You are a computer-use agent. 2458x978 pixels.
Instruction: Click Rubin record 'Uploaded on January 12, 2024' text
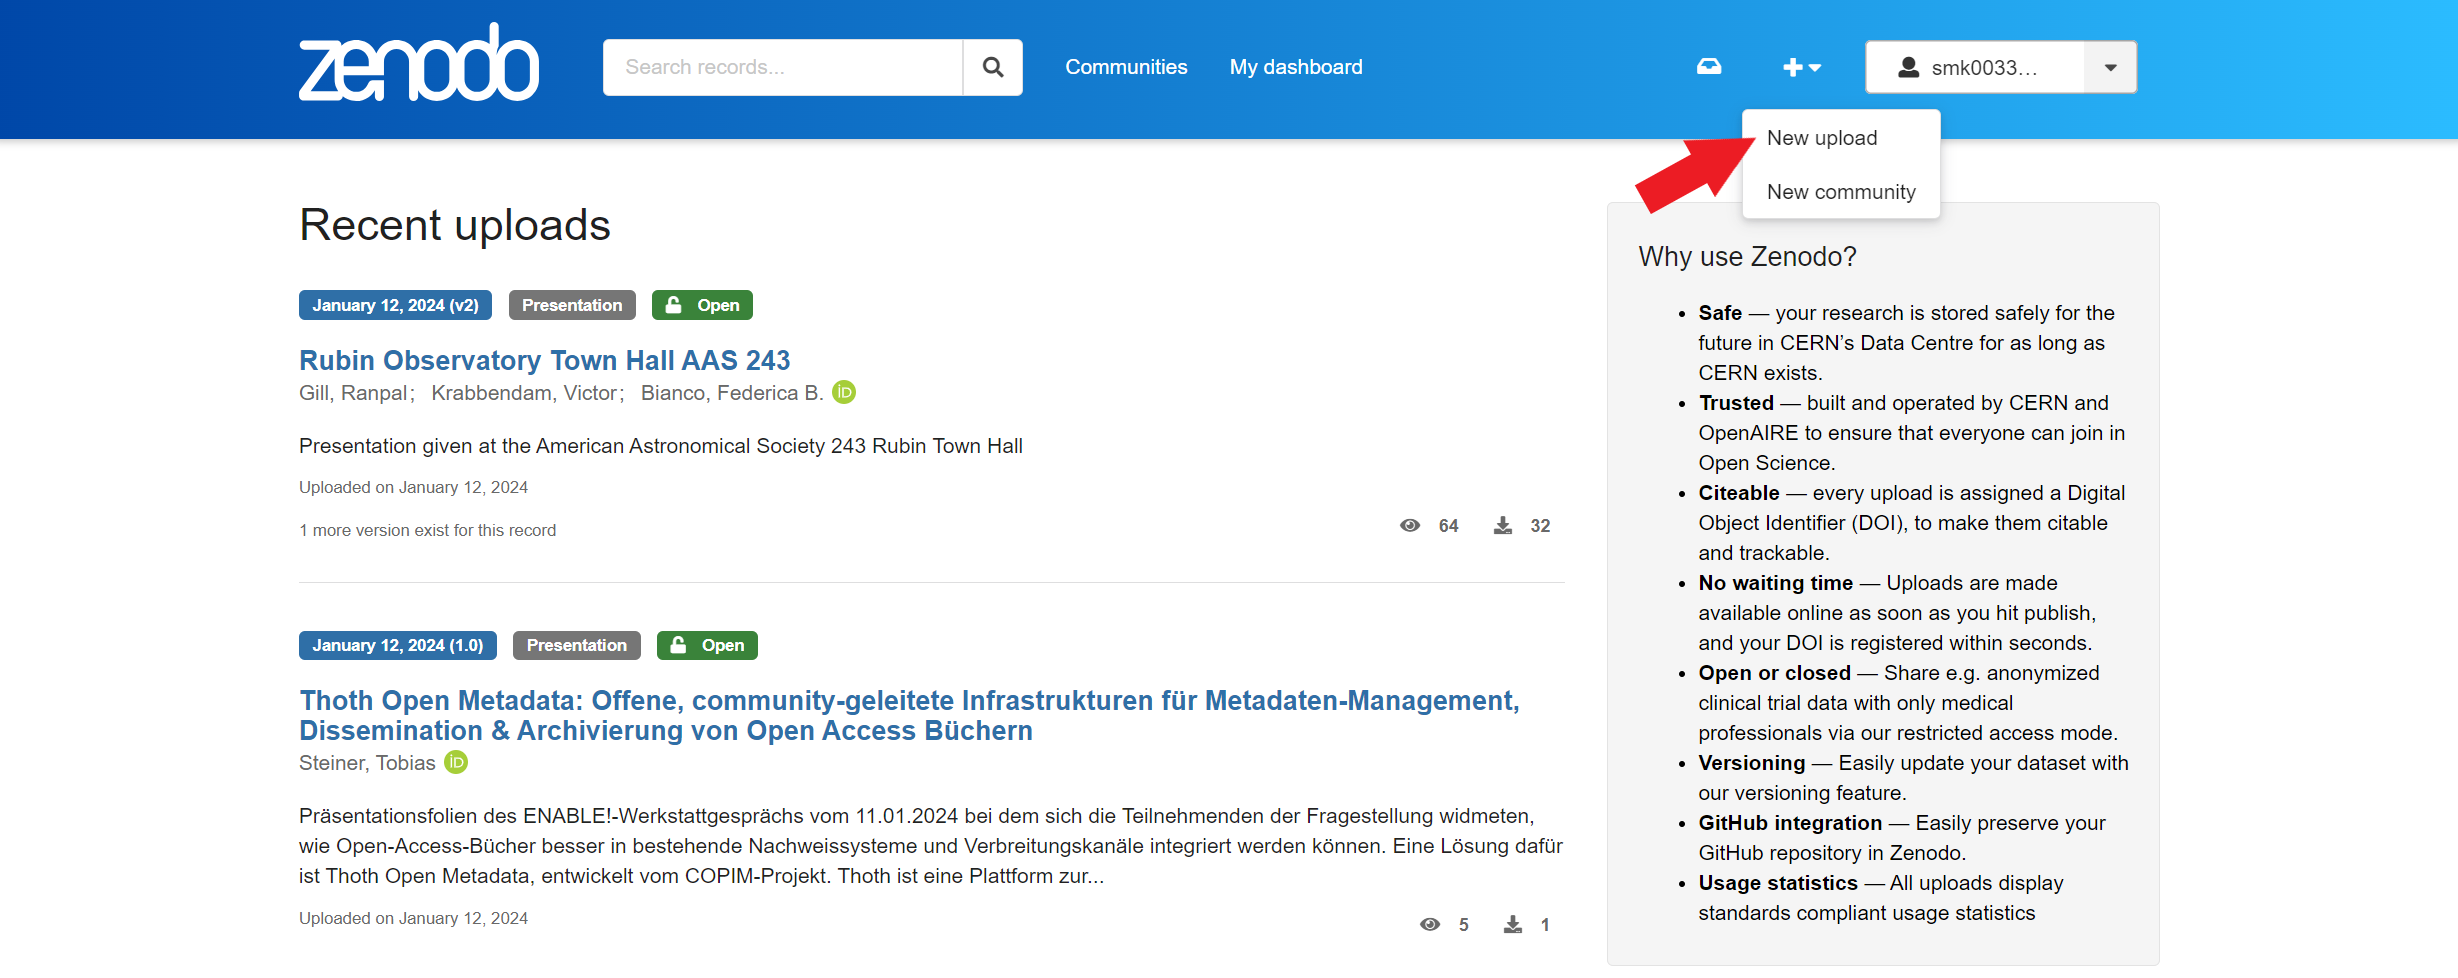413,487
